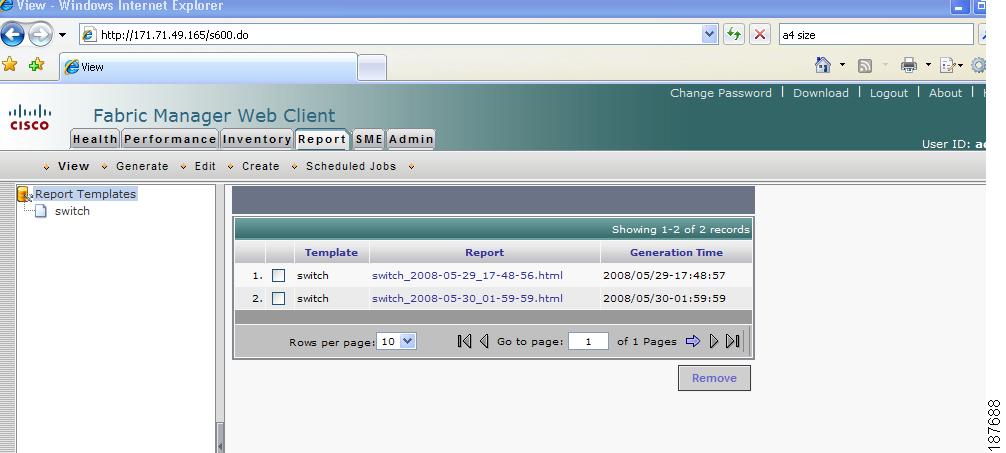Open the View submenu item
1006x453 pixels.
click(x=73, y=166)
